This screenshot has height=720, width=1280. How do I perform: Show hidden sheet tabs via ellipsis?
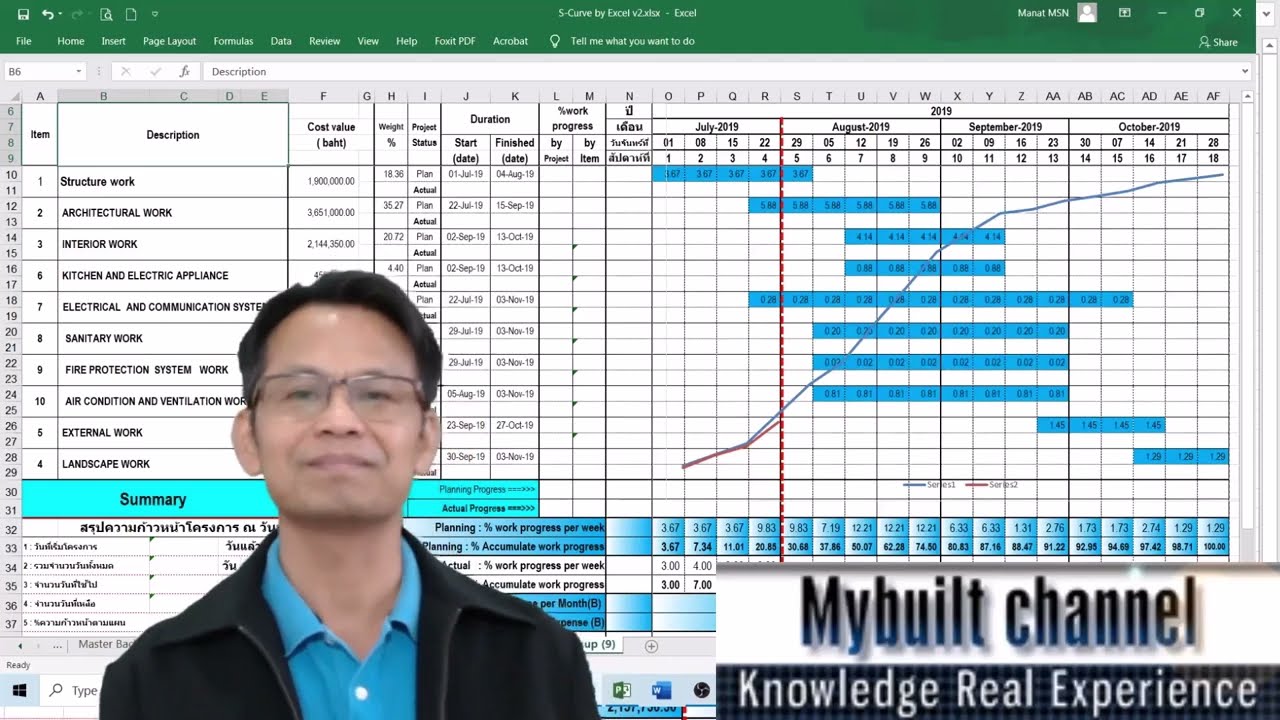coord(57,645)
